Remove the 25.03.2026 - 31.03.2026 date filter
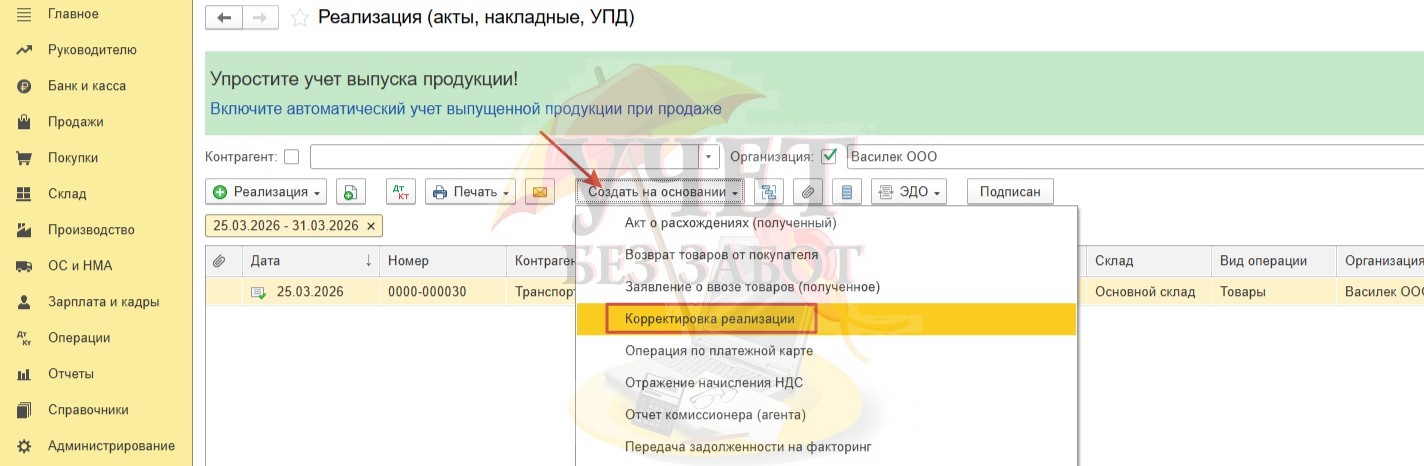Viewport: 1424px width, 466px height. (371, 226)
